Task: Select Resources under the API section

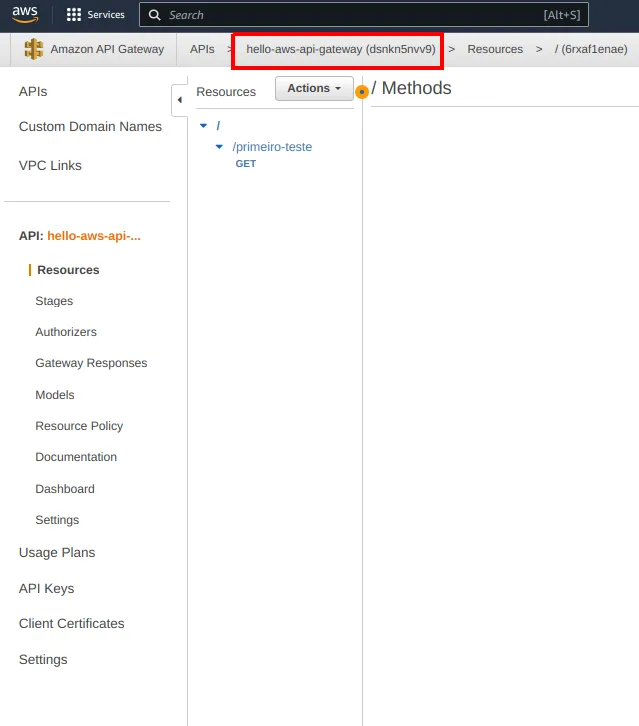Action: coord(68,270)
